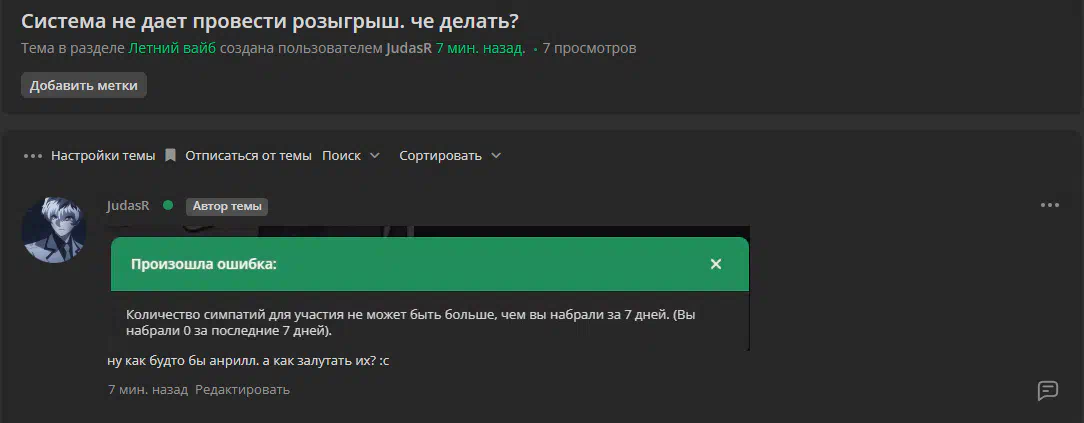Close the Произошла ошибка banner with X
1084x423 pixels.
716,264
